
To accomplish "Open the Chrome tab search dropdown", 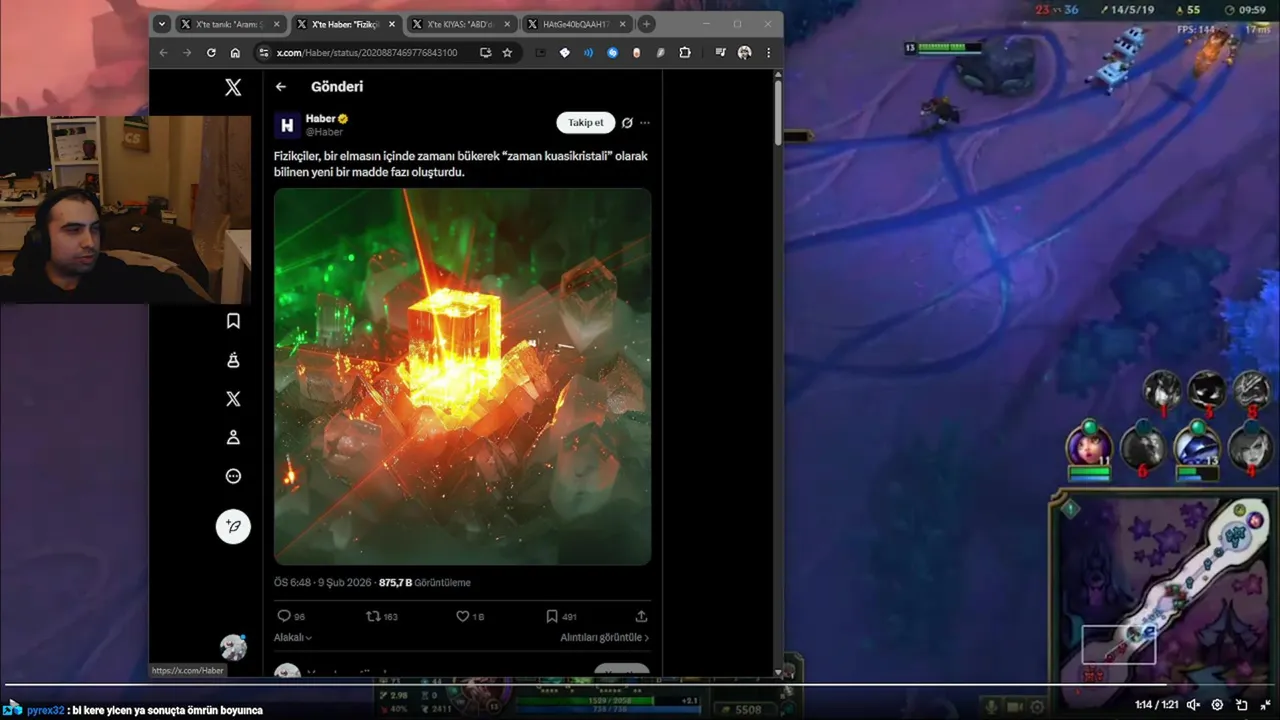I will click(162, 24).
